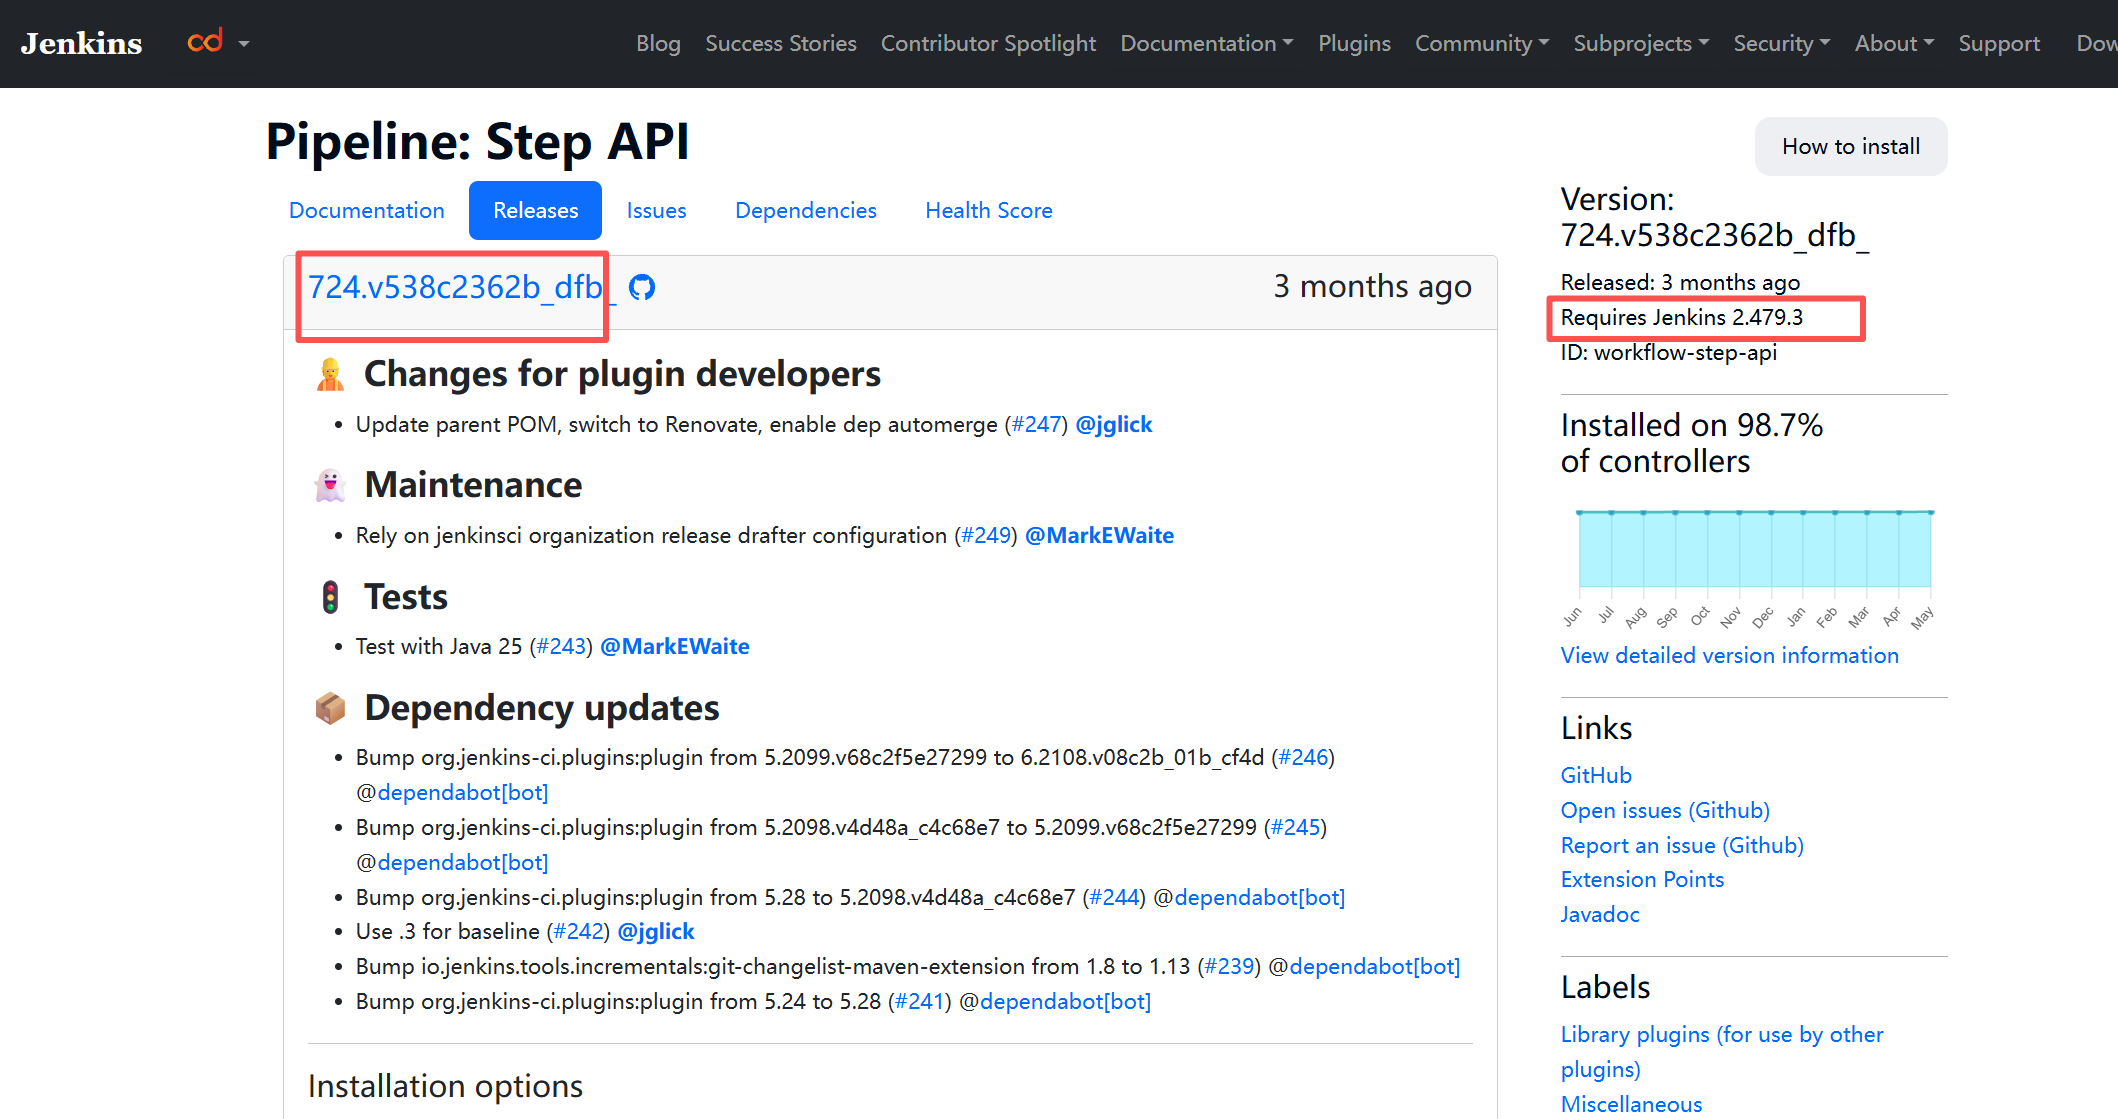2118x1119 pixels.
Task: Click the package box icon by Dependency updates
Action: click(x=330, y=708)
